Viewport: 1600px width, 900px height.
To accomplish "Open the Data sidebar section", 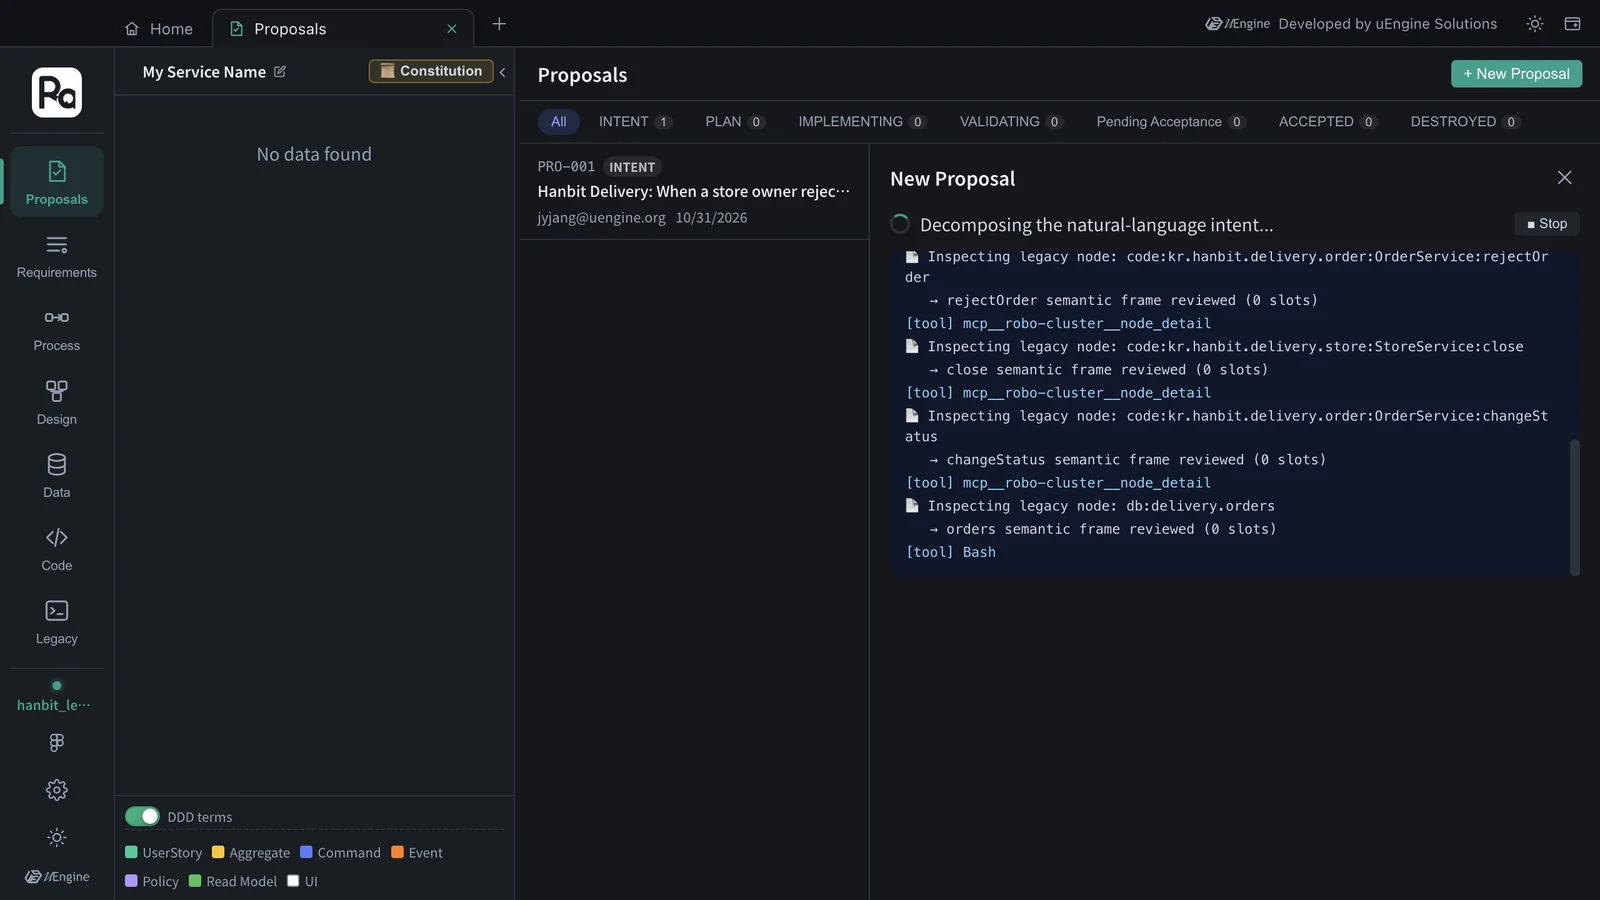I will click(x=57, y=476).
